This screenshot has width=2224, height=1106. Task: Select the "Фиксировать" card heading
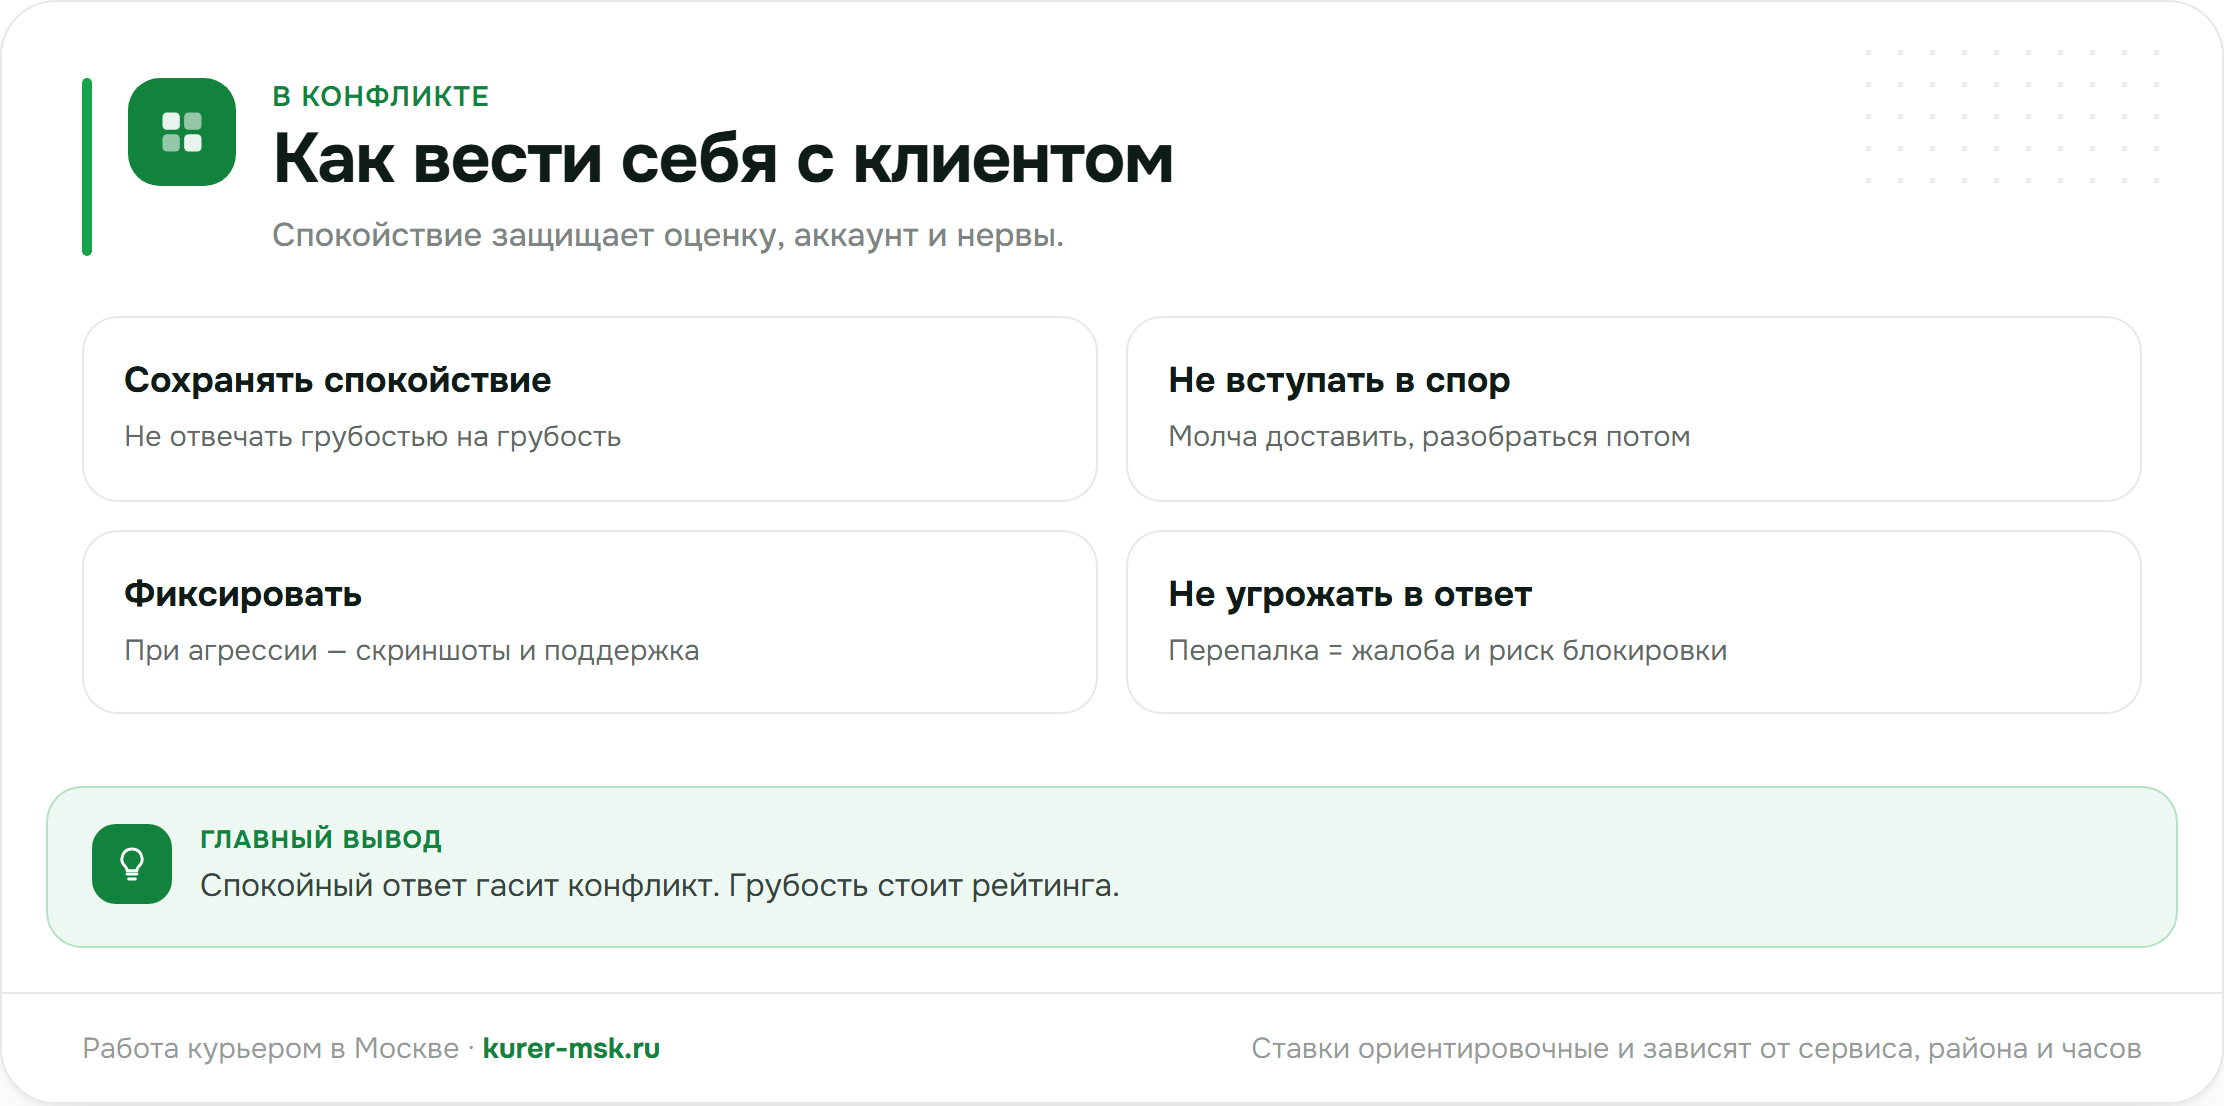coord(243,594)
